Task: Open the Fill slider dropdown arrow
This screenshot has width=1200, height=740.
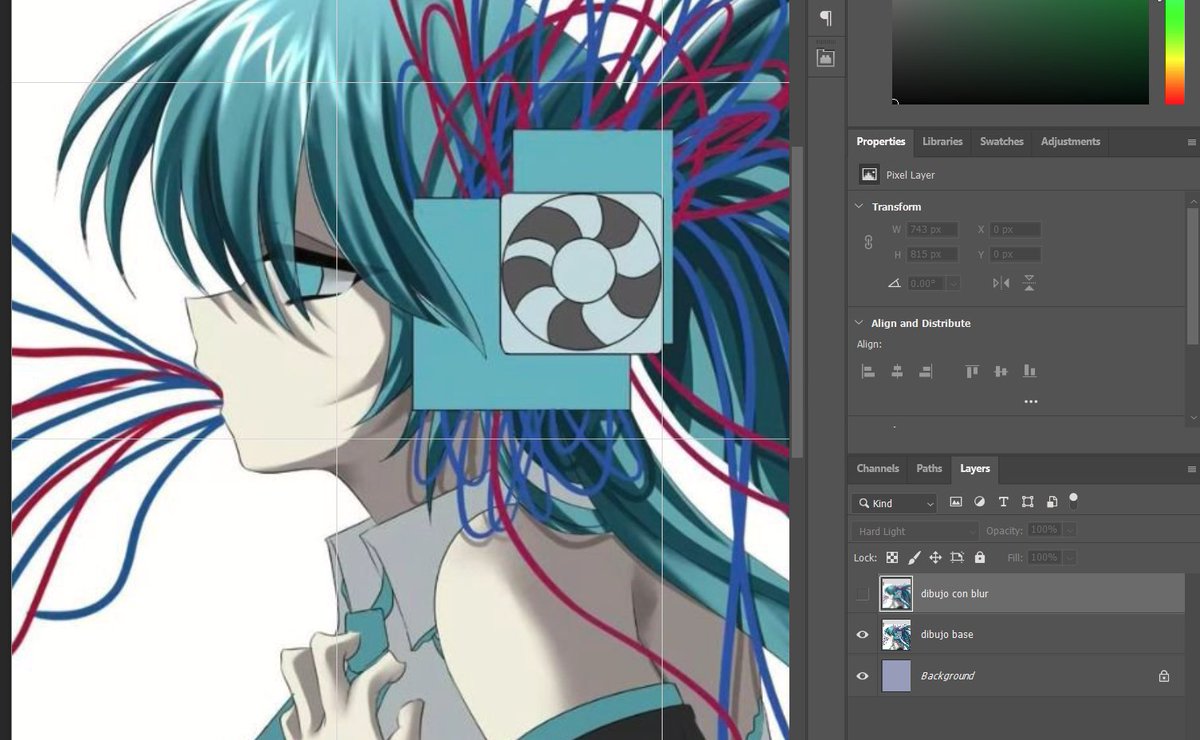Action: [x=1070, y=557]
